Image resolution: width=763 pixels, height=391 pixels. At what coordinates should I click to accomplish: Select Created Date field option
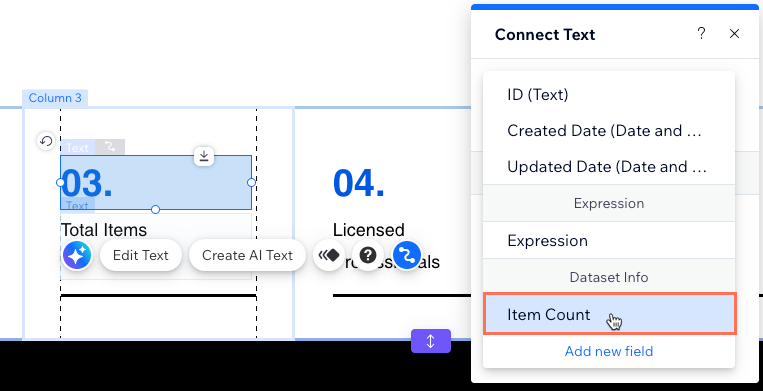609,130
